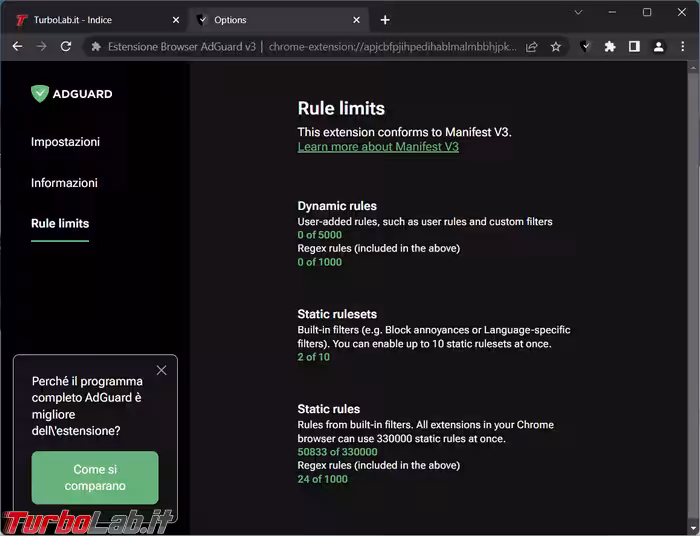Toggle the browser side panel
The width and height of the screenshot is (700, 536).
point(634,46)
